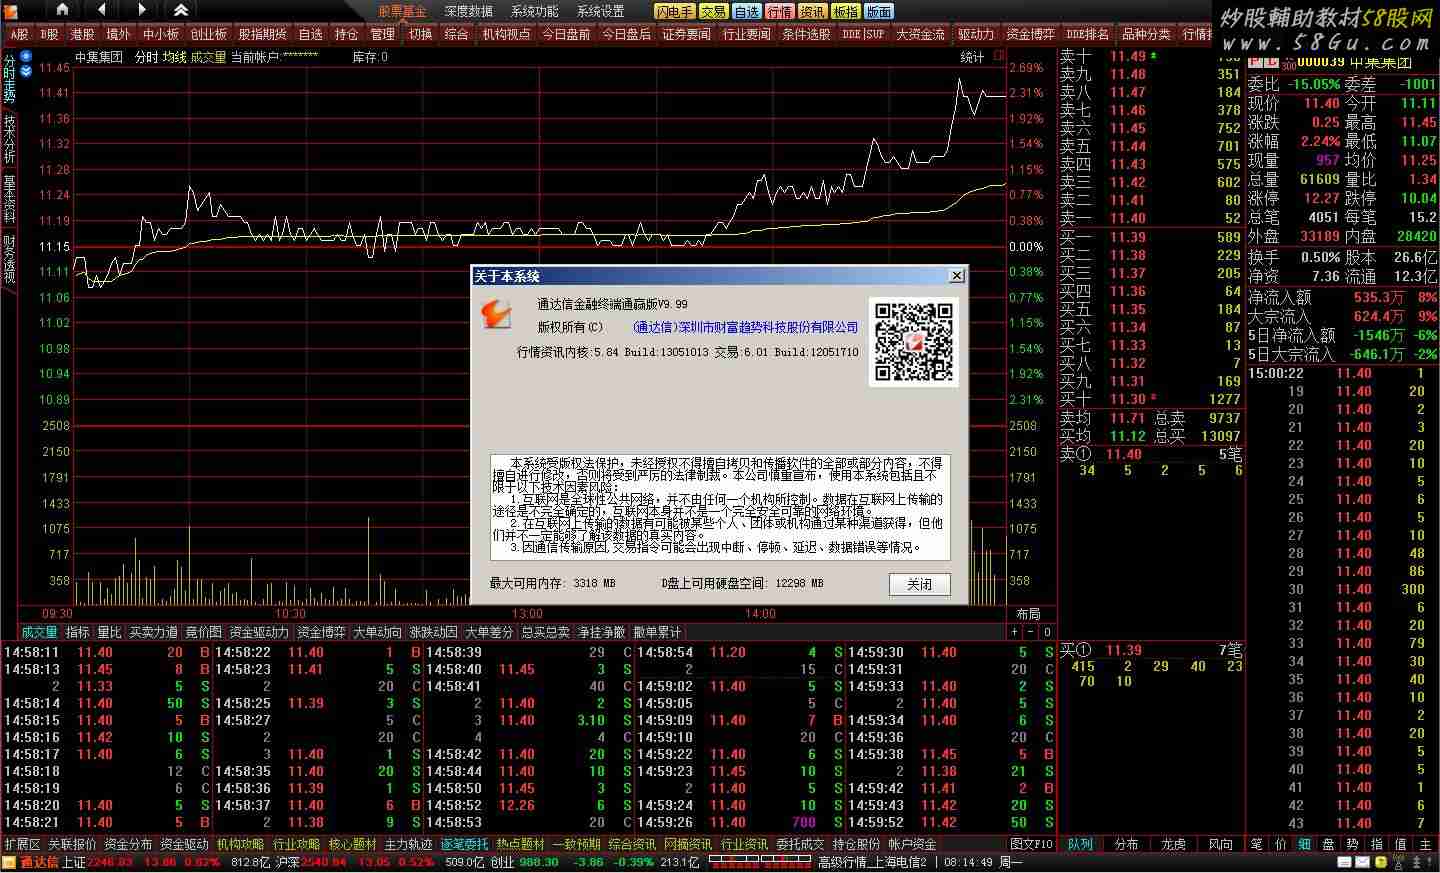The height and width of the screenshot is (873, 1440).
Task: Click the red app logo in the about dialog
Action: (x=497, y=314)
